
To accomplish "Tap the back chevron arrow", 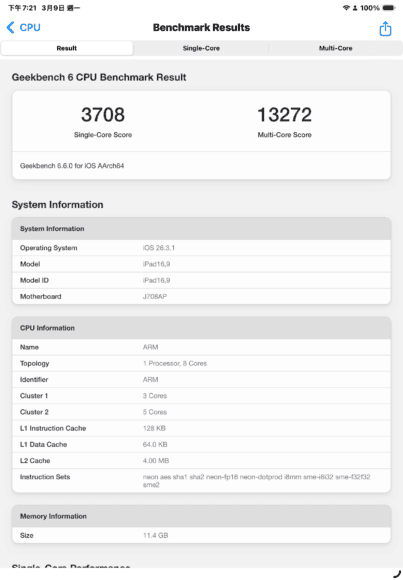I will (x=10, y=27).
